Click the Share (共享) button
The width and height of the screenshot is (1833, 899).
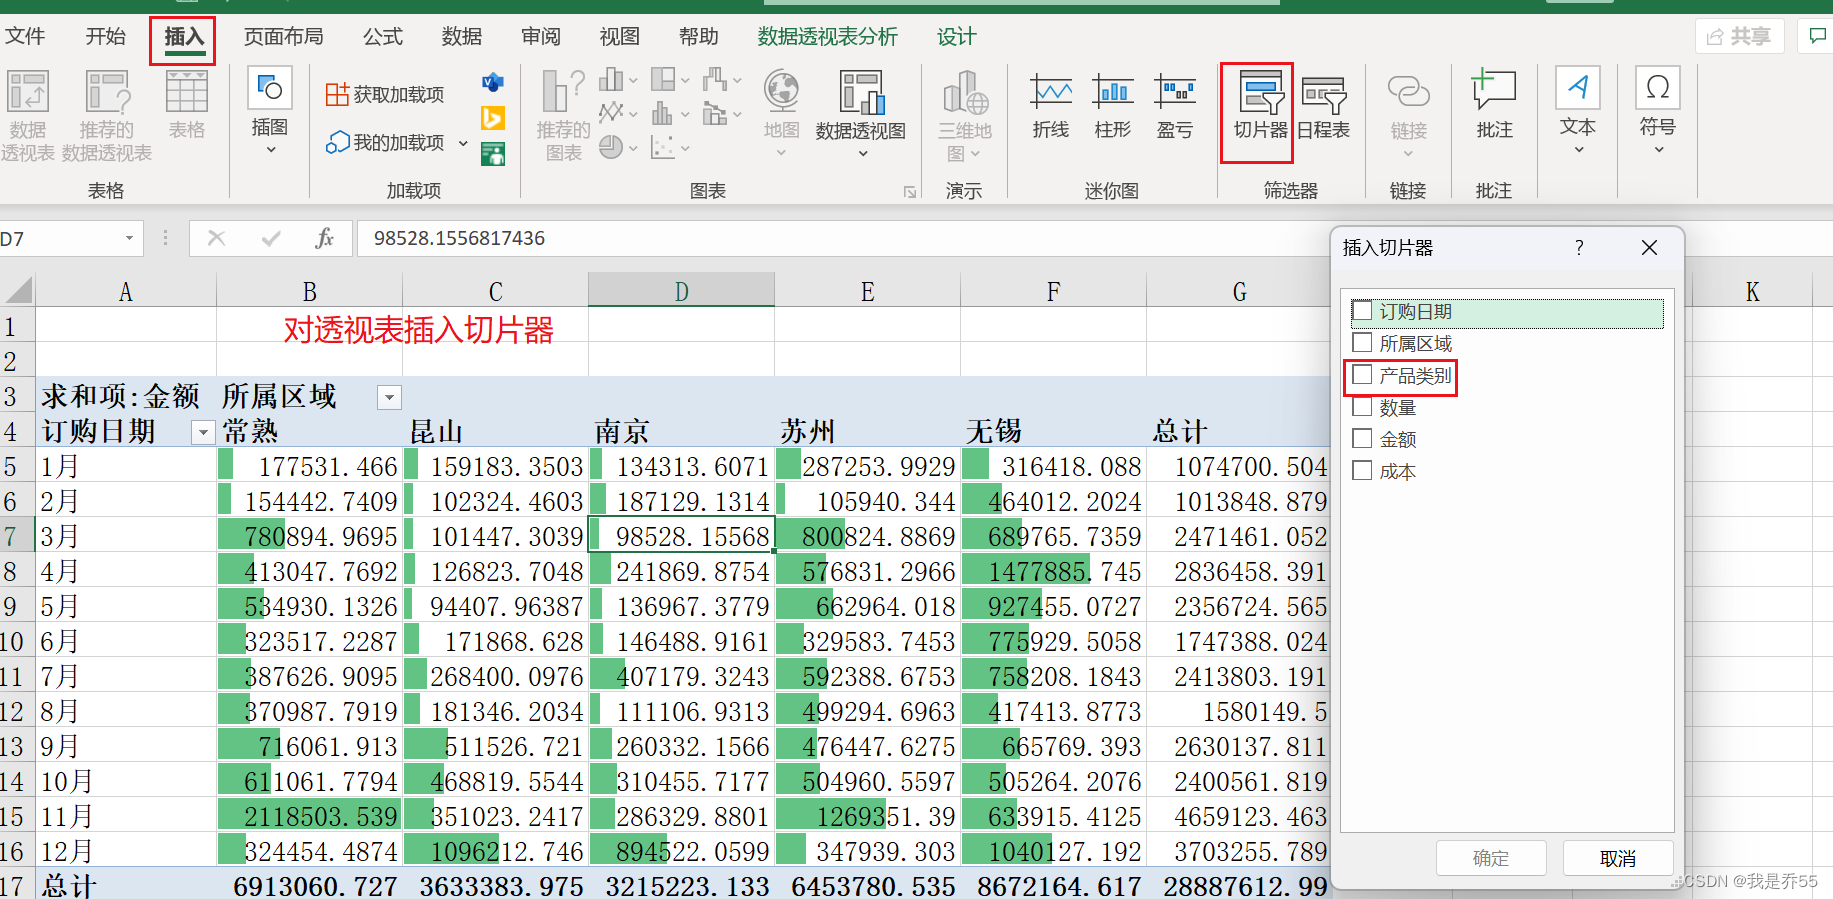pos(1740,36)
